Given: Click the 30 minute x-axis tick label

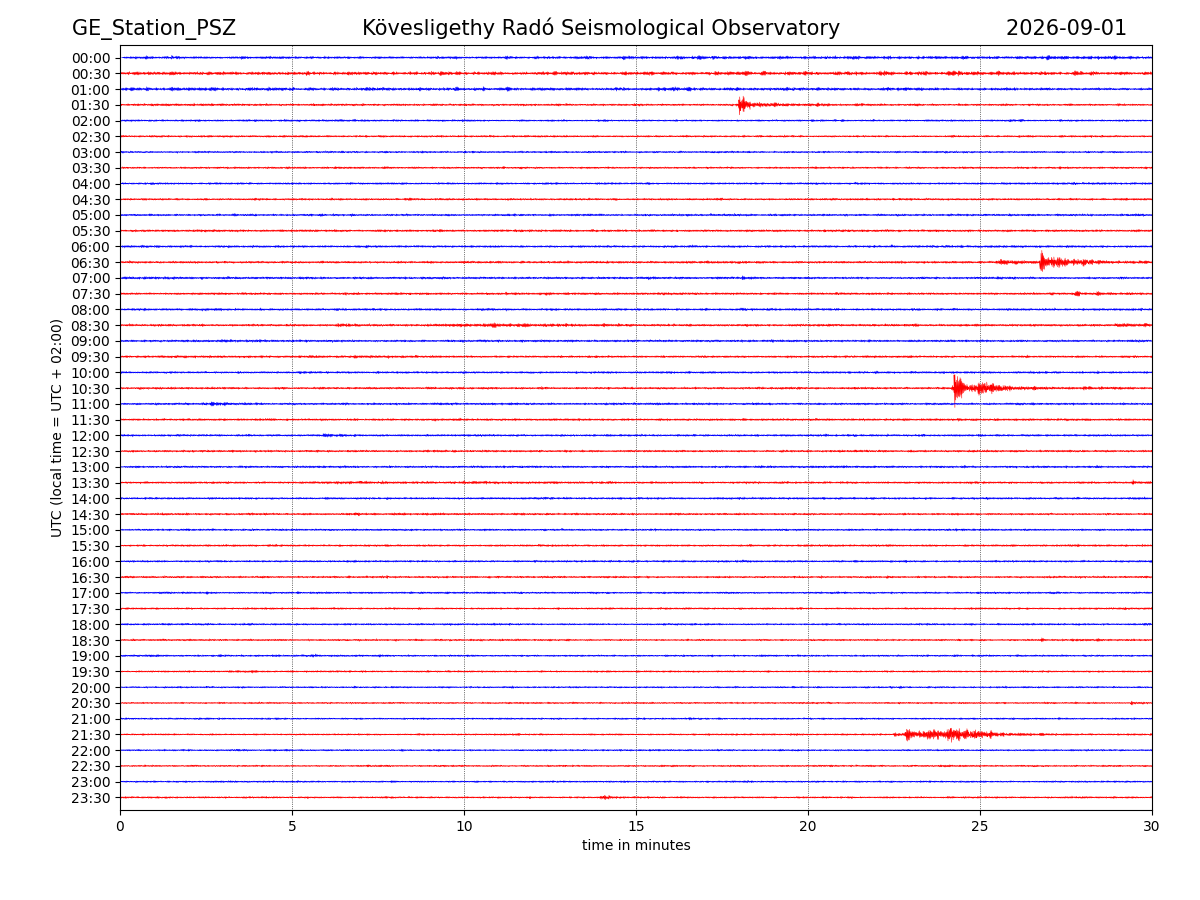Looking at the screenshot, I should click(1152, 826).
